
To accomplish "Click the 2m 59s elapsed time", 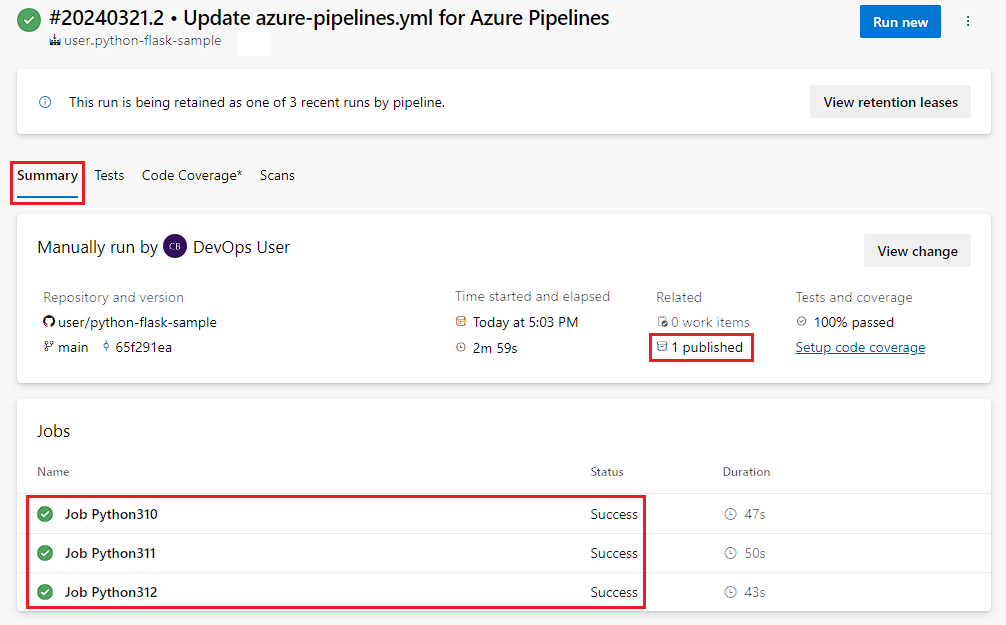I will pyautogui.click(x=495, y=348).
